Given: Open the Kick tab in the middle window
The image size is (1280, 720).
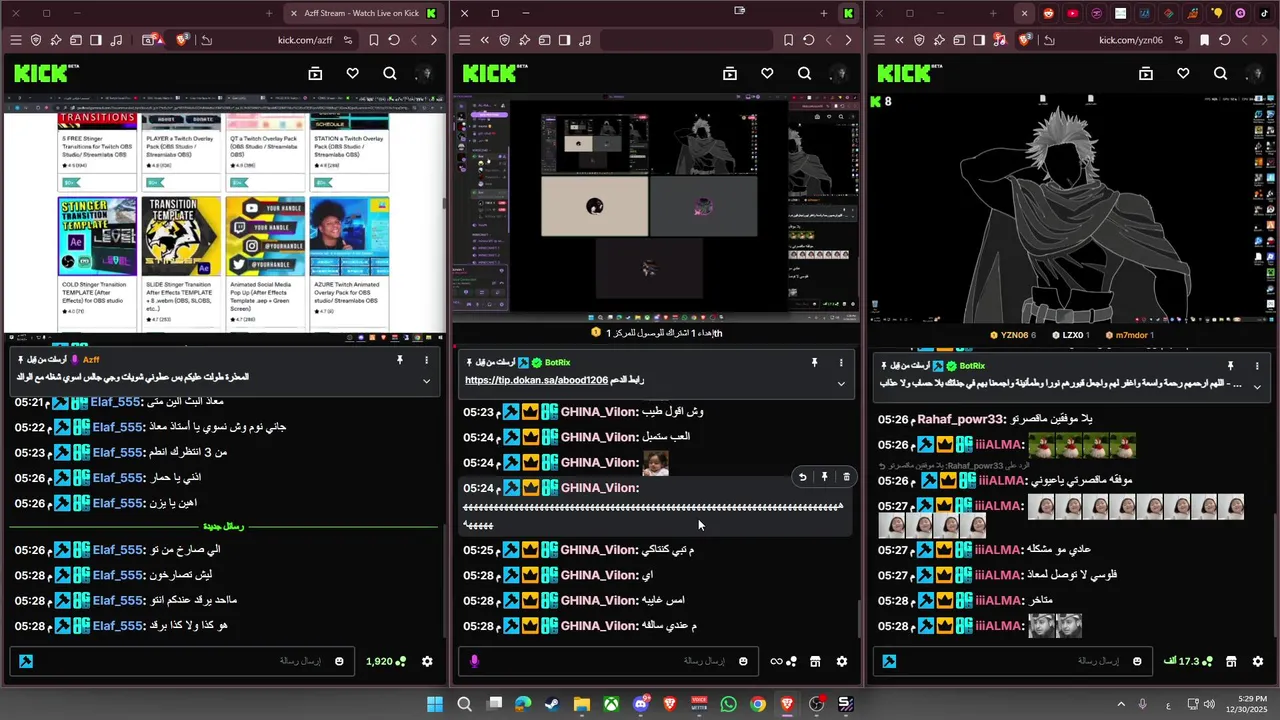Looking at the screenshot, I should (x=848, y=13).
